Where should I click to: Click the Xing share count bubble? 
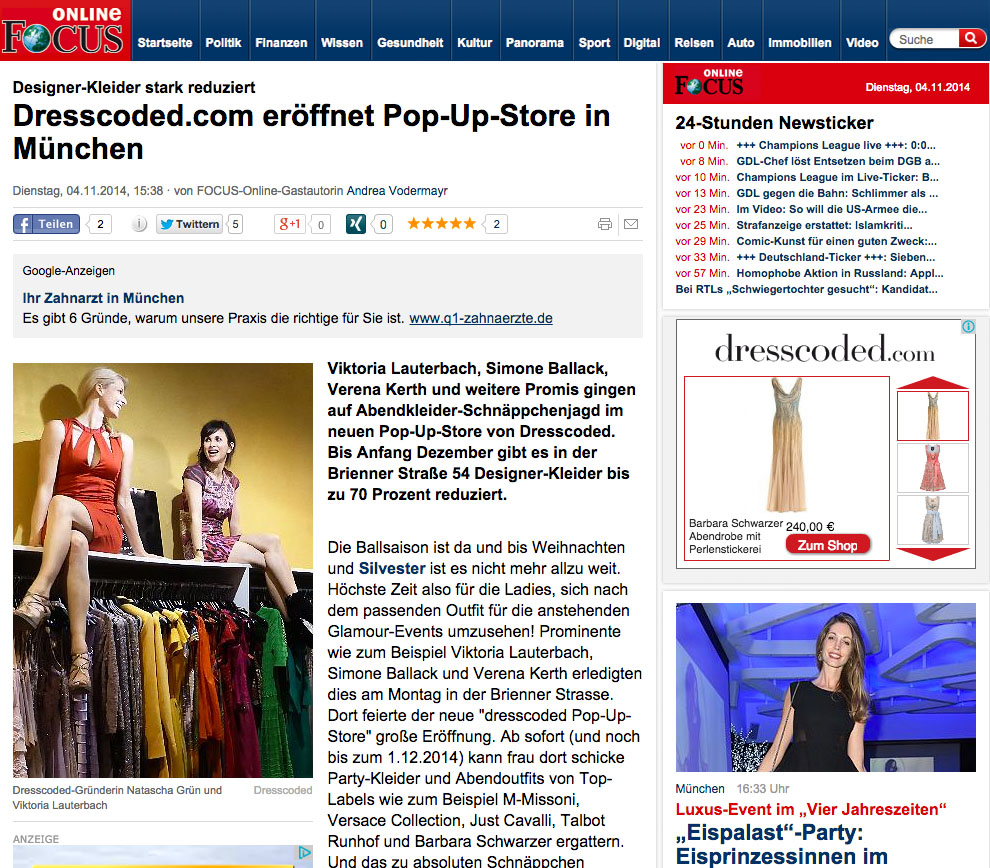[x=383, y=224]
